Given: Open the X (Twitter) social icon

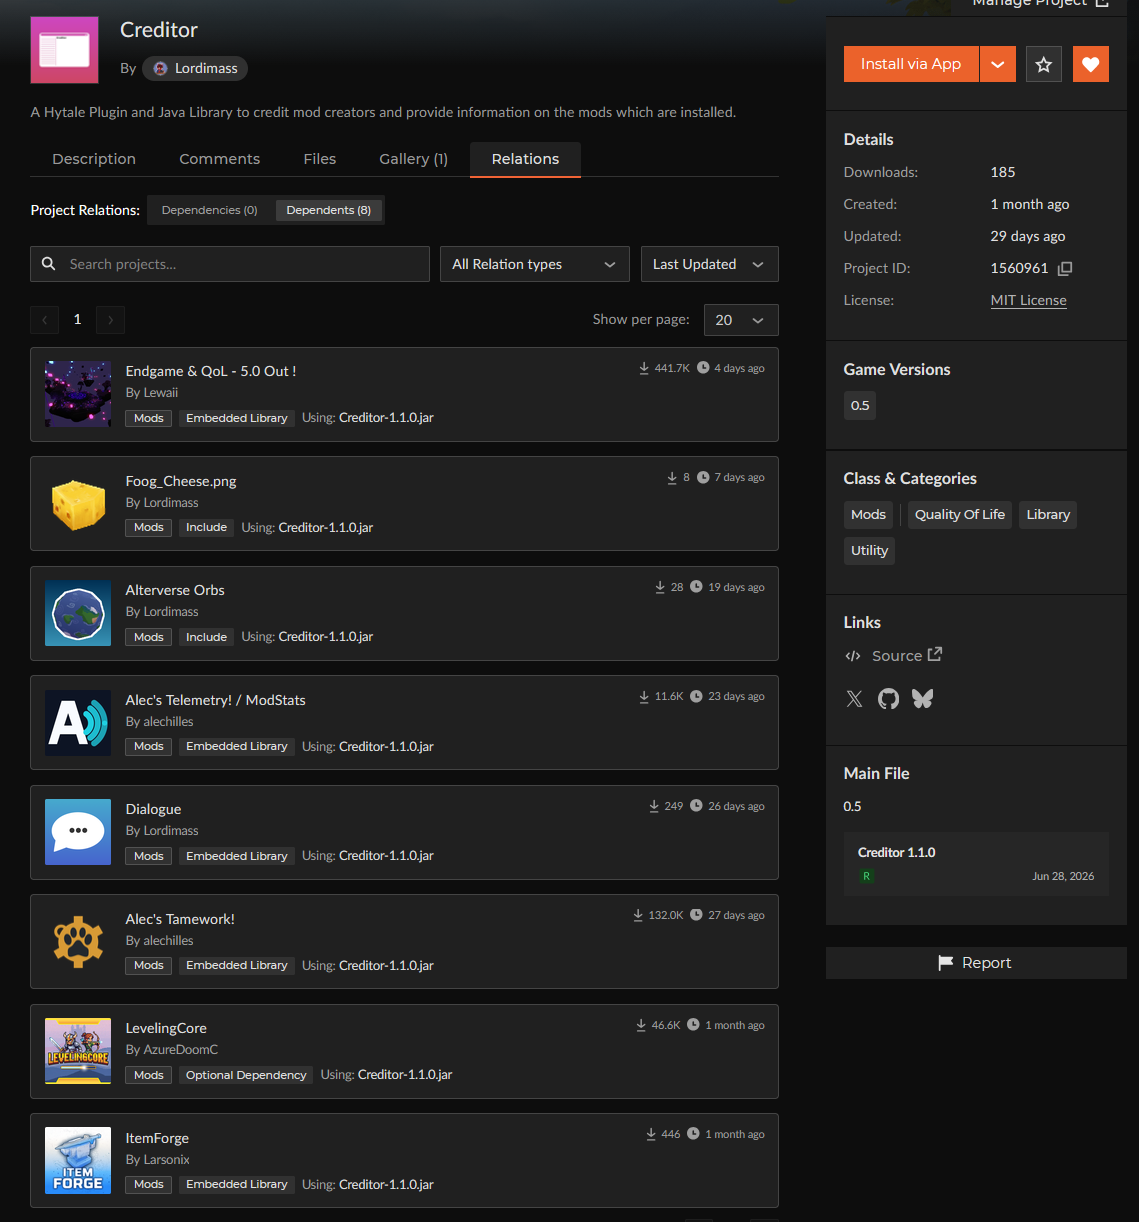Looking at the screenshot, I should coord(854,699).
